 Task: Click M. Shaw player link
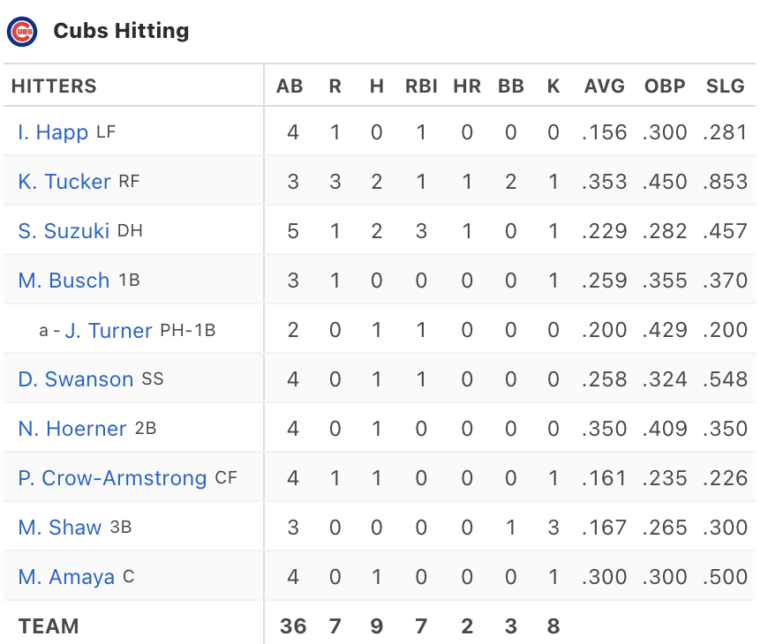[60, 528]
